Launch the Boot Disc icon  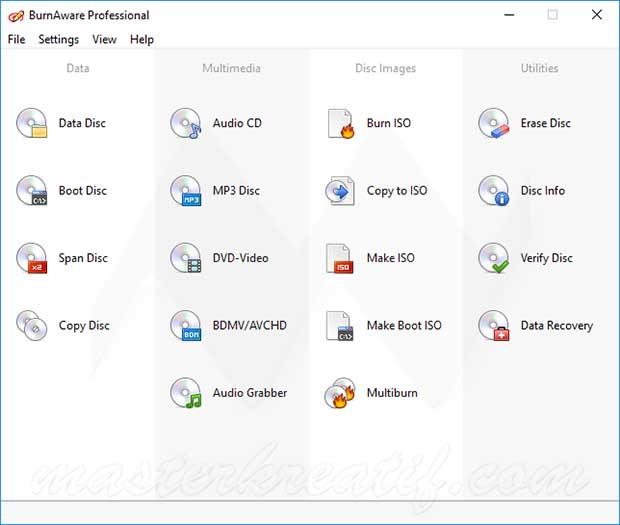pyautogui.click(x=32, y=191)
